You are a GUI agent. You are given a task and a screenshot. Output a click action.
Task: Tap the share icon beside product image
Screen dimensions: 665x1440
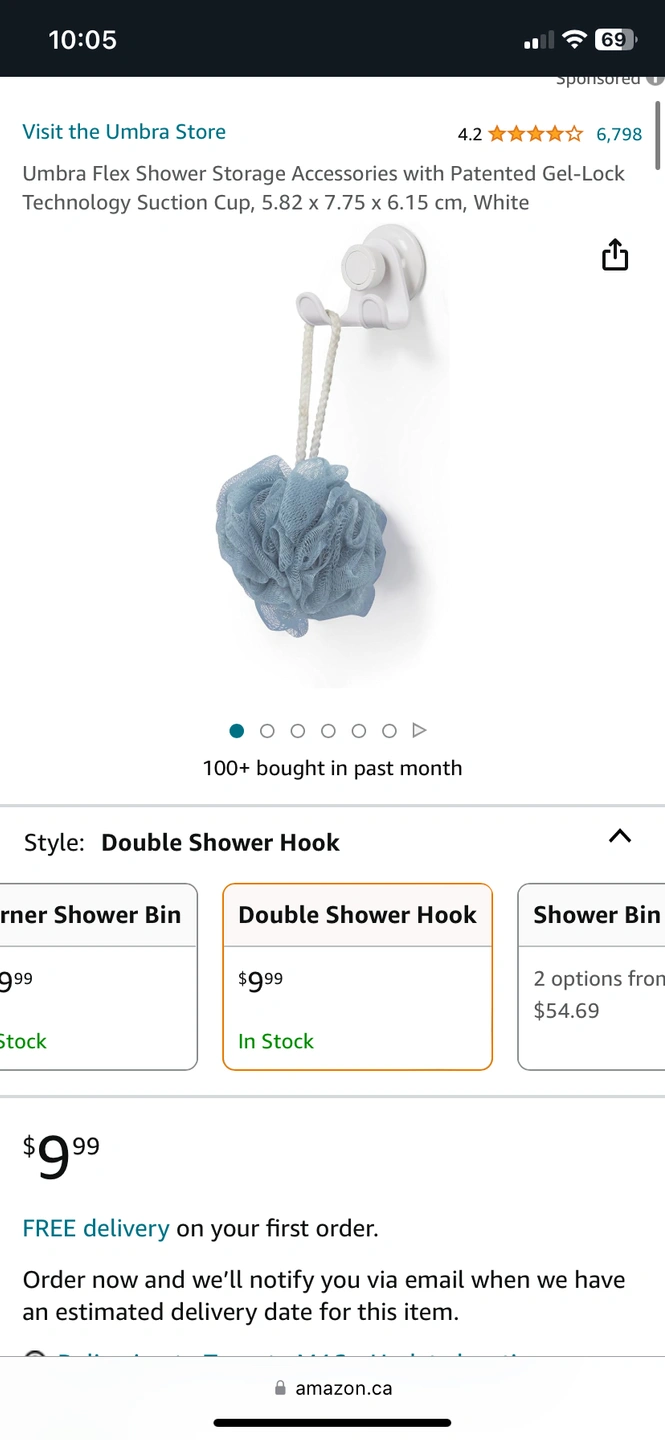tap(615, 255)
